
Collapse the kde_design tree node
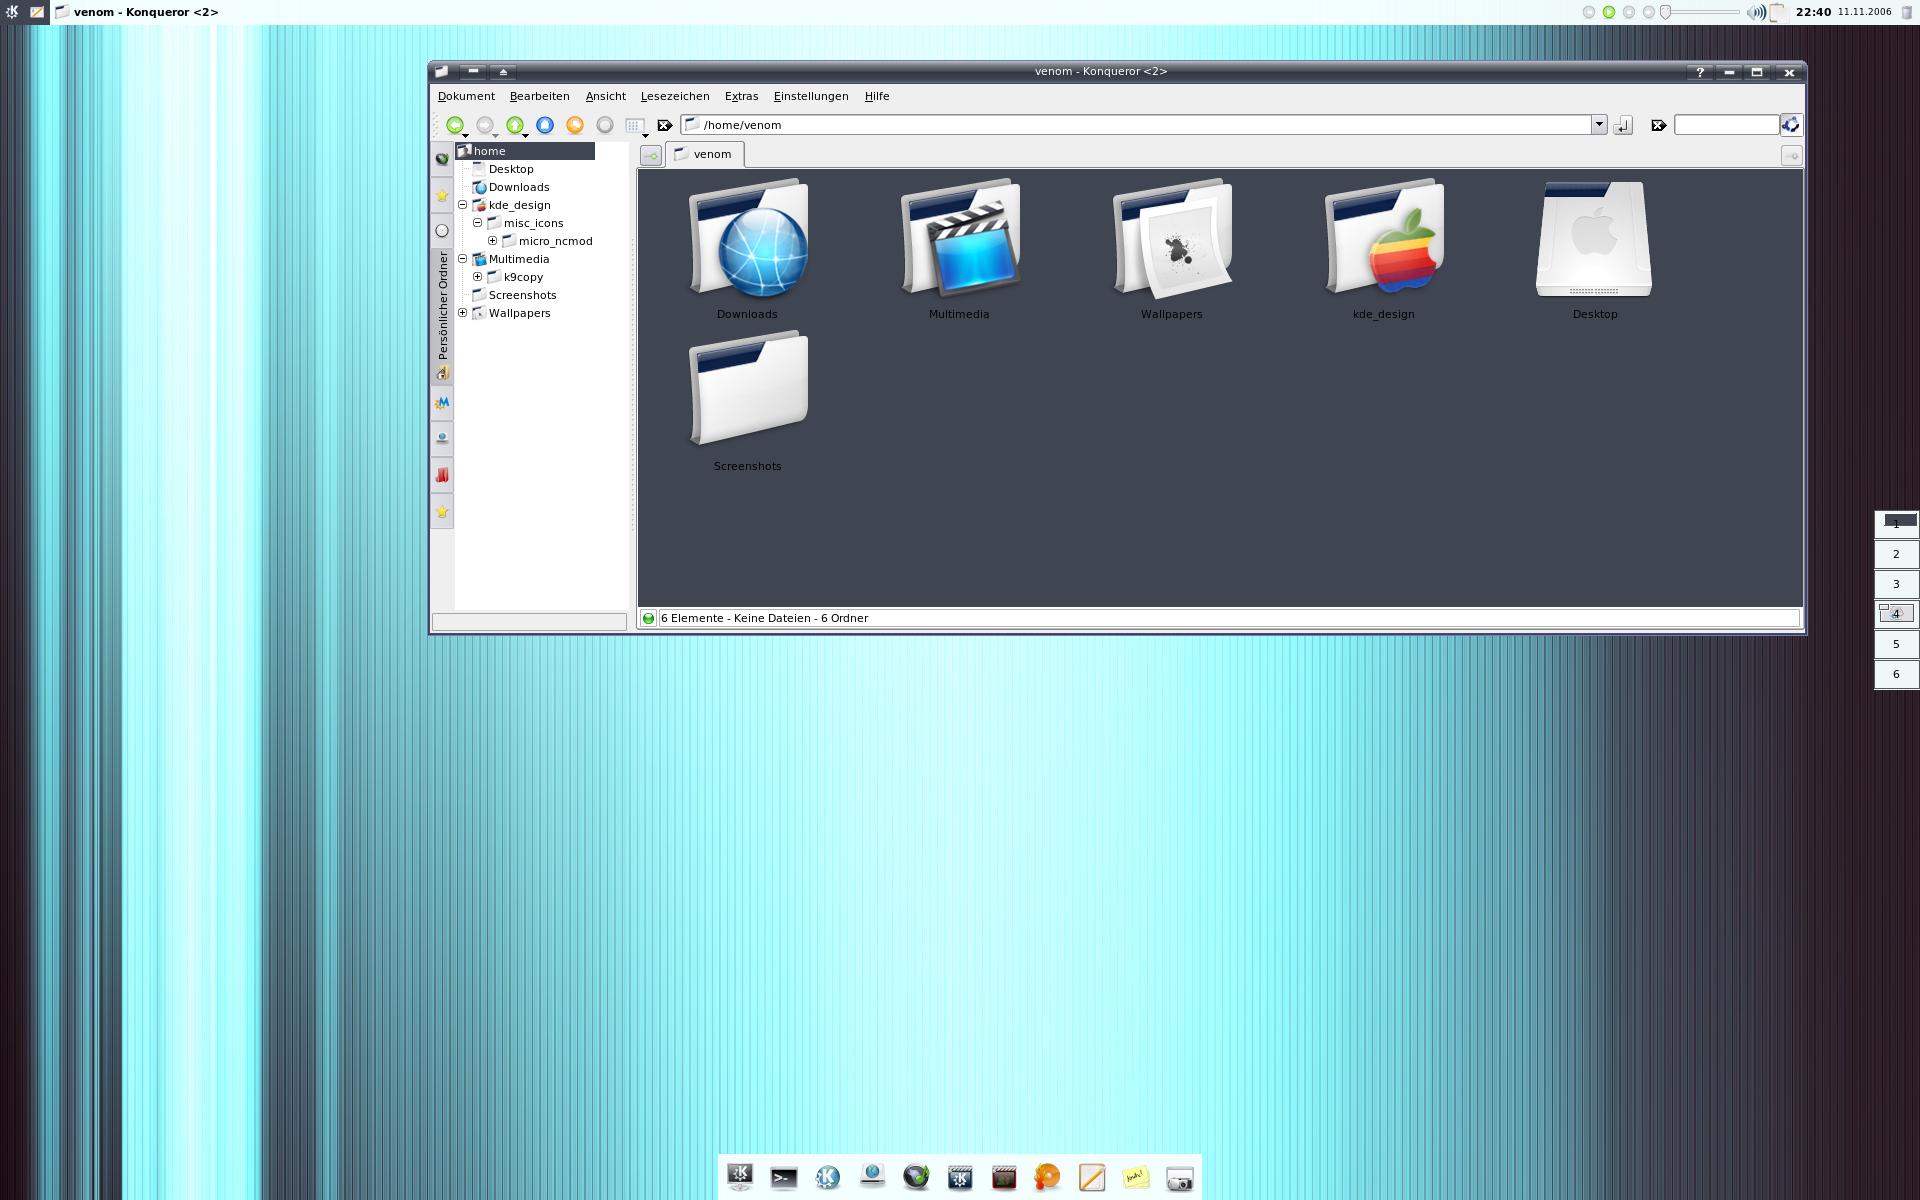463,205
